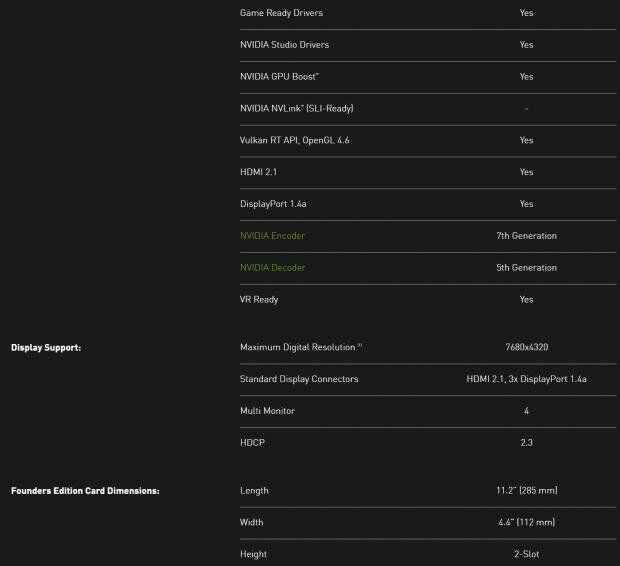The height and width of the screenshot is (566, 620).
Task: Click the 7th Generation encoder value
Action: click(526, 236)
